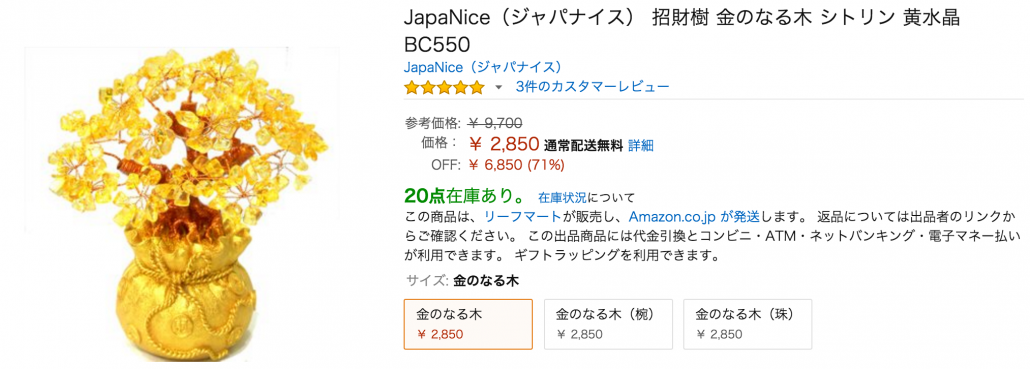1030x369 pixels.
Task: Expand the rating breakdown dropdown arrow
Action: coord(498,87)
